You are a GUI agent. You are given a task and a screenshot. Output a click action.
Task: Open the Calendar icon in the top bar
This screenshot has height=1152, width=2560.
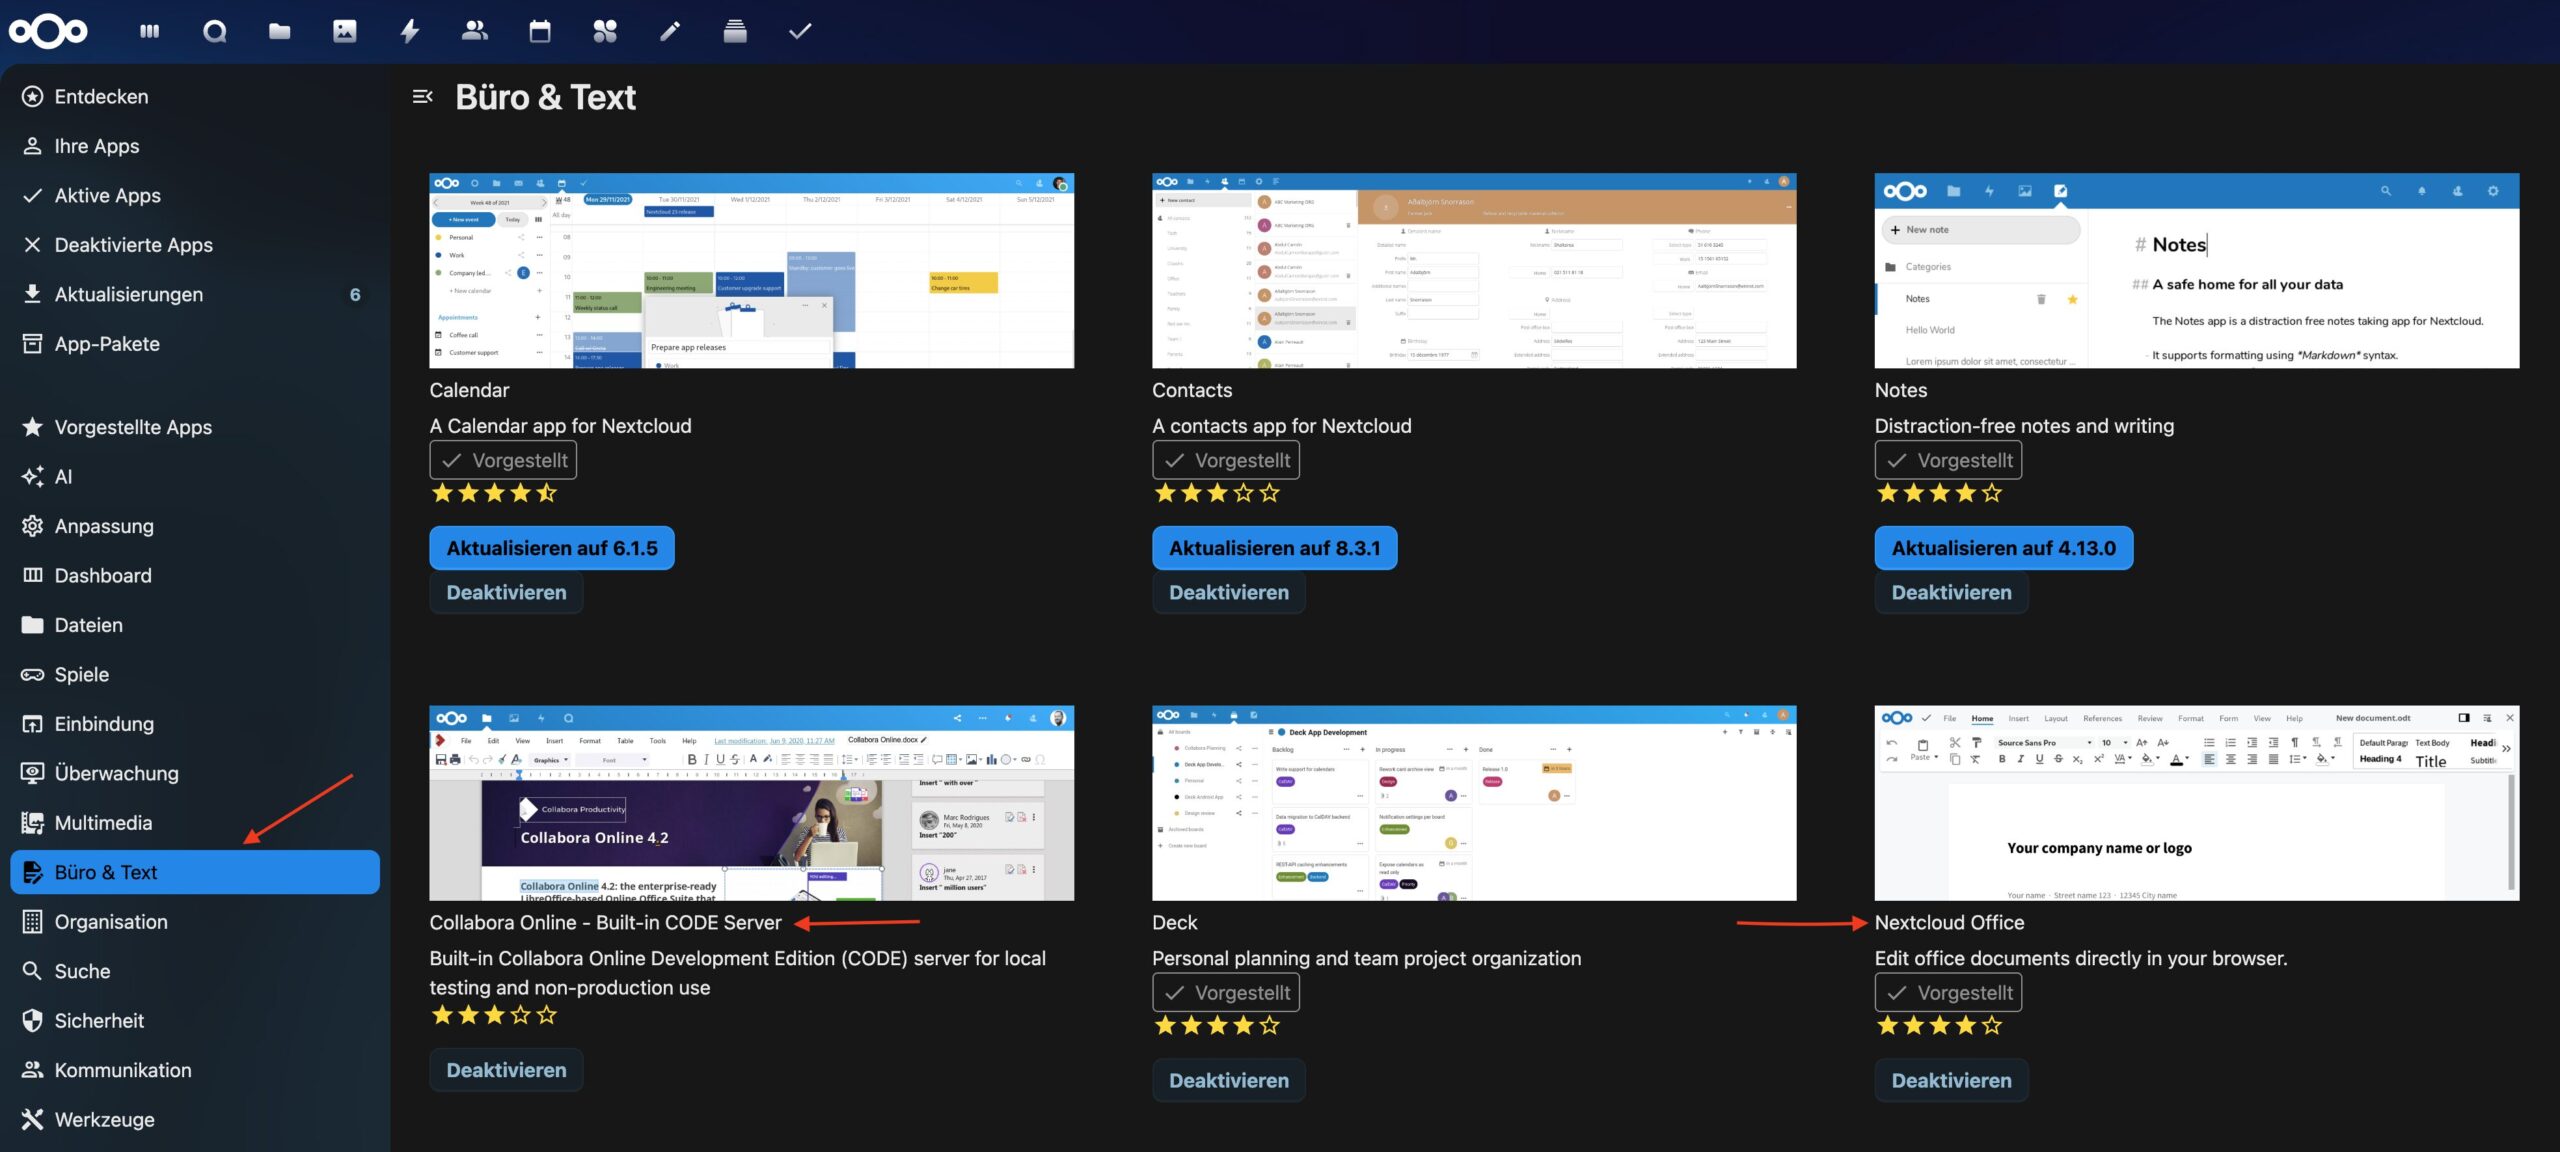(x=541, y=31)
